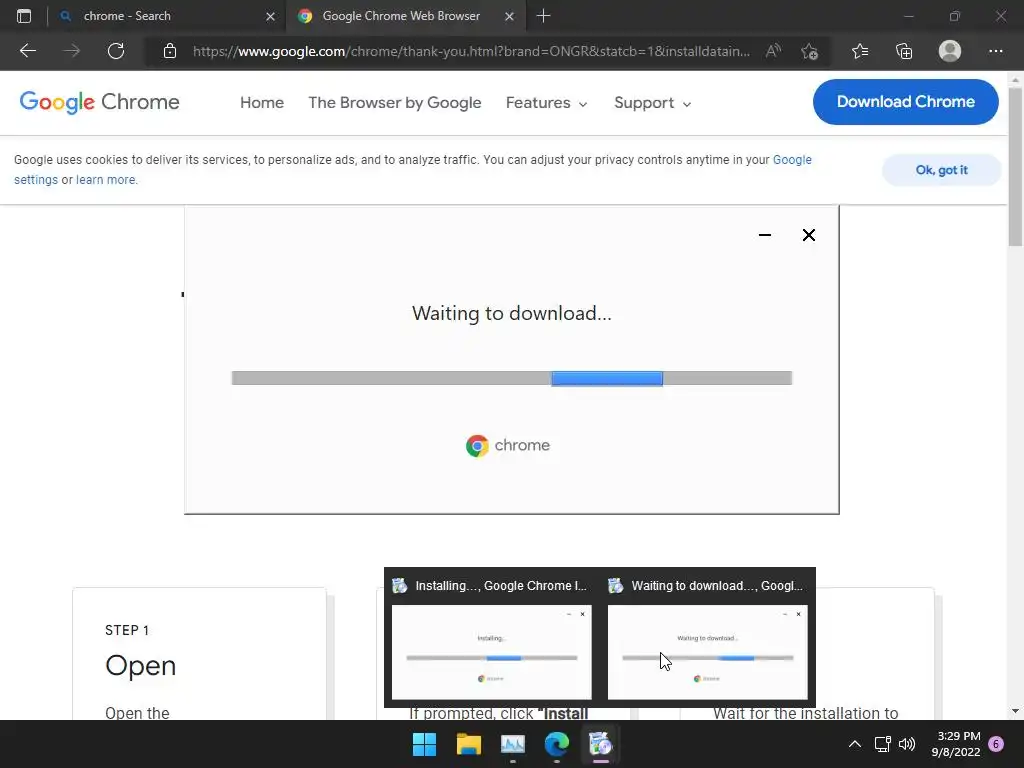Click the STEP 1 label text
Screen dimensions: 1024x768
127,630
